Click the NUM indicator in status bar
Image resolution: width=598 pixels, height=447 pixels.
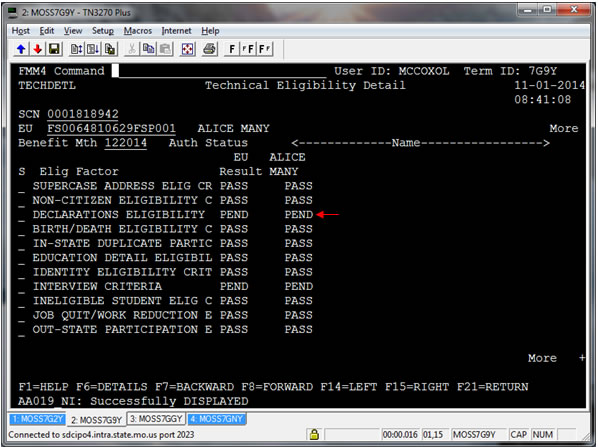coord(542,434)
